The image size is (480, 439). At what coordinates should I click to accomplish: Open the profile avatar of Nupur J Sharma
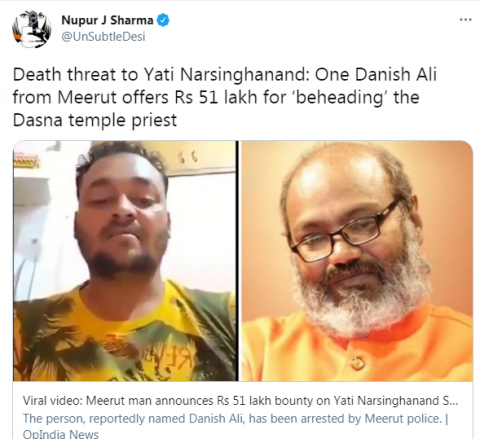coord(32,29)
